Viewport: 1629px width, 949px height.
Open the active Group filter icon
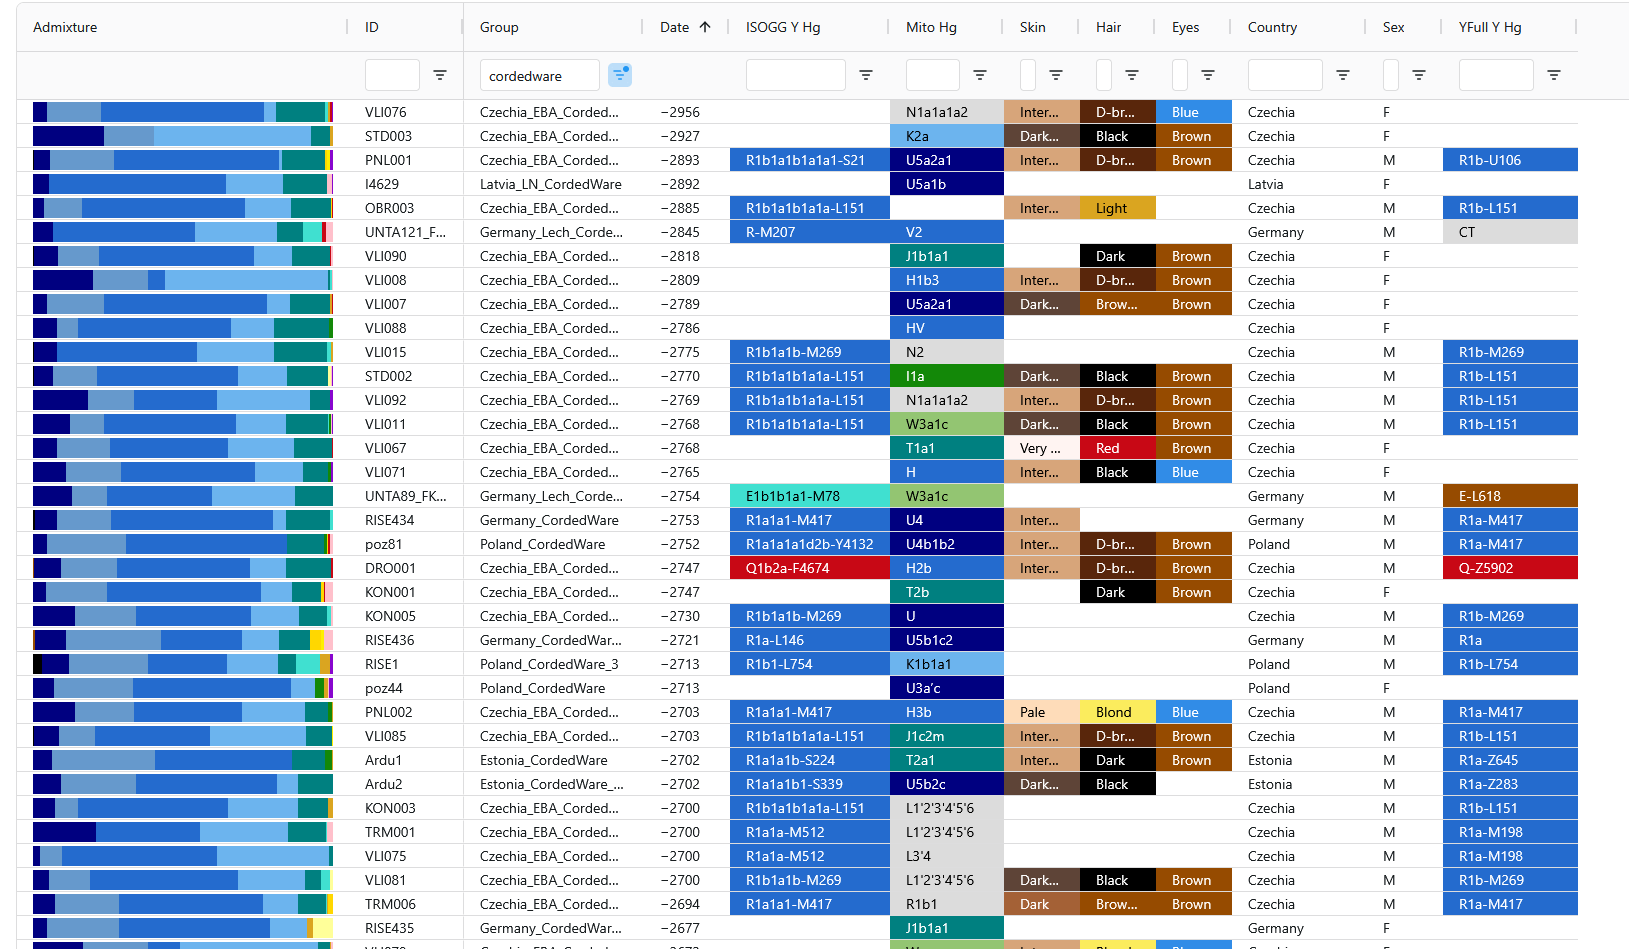[x=620, y=75]
